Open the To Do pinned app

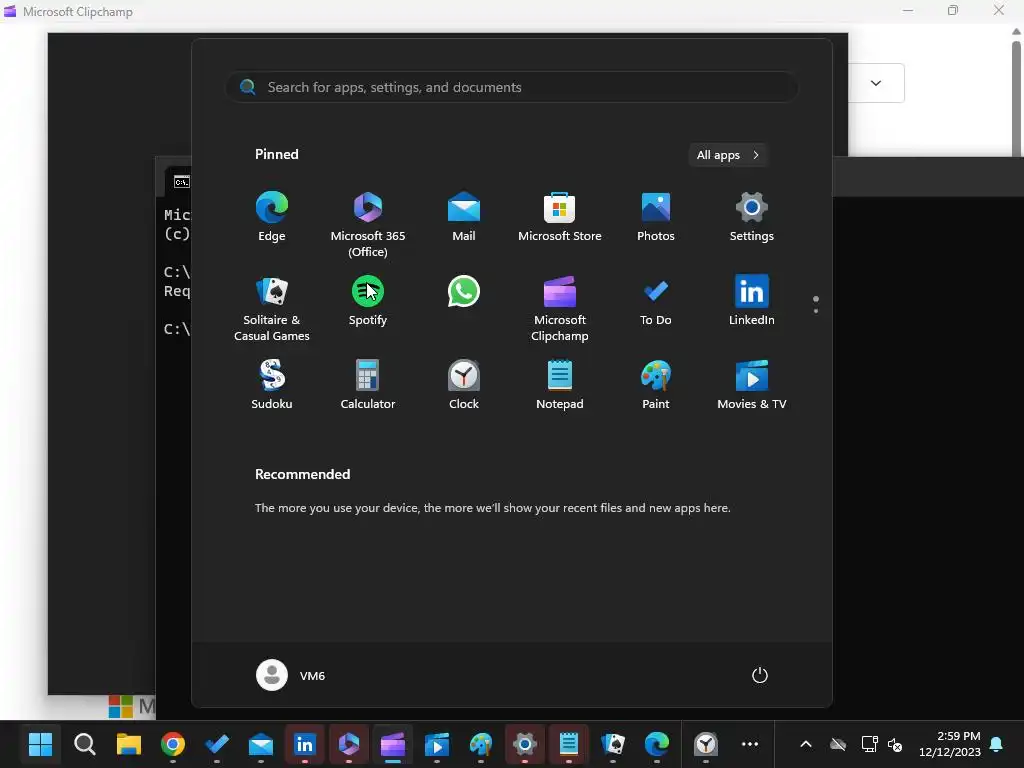click(656, 301)
